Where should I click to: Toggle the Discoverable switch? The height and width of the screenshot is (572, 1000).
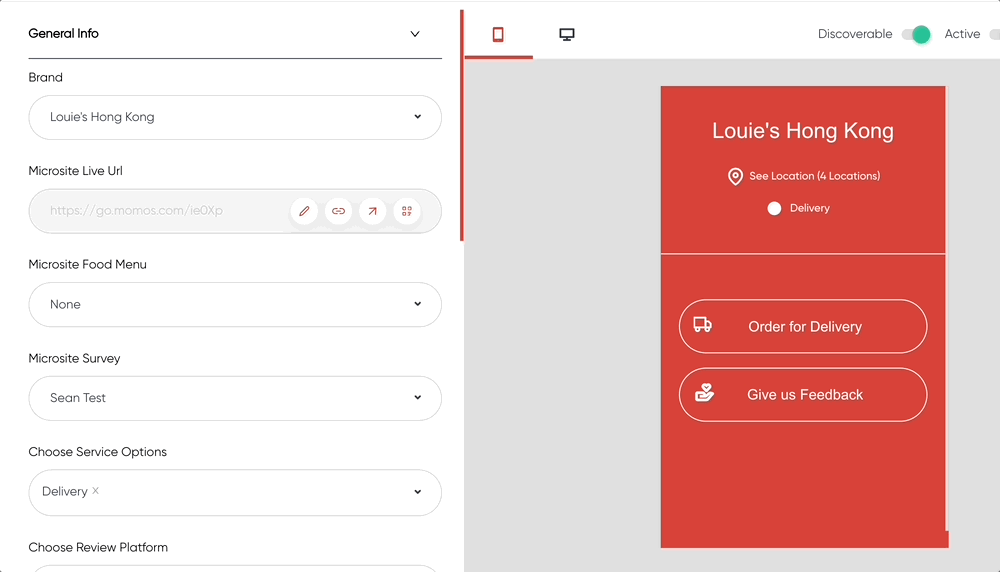coord(916,34)
